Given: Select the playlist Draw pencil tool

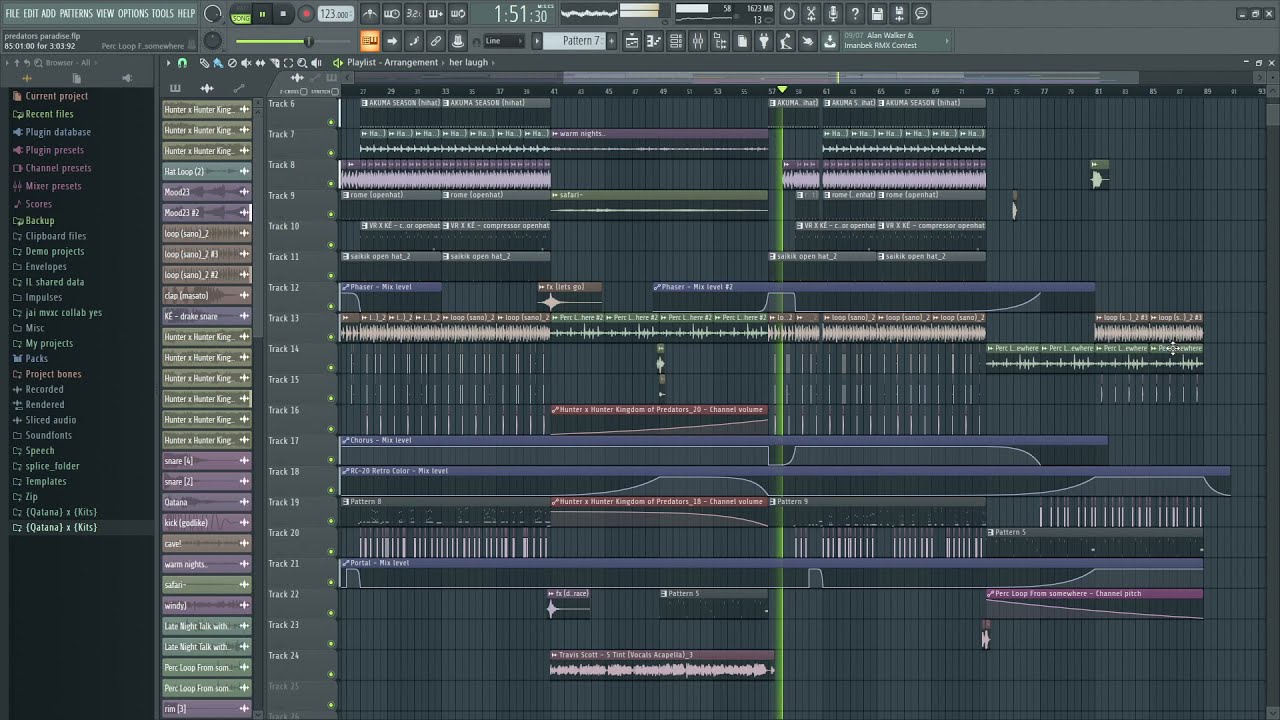Looking at the screenshot, I should (x=204, y=63).
